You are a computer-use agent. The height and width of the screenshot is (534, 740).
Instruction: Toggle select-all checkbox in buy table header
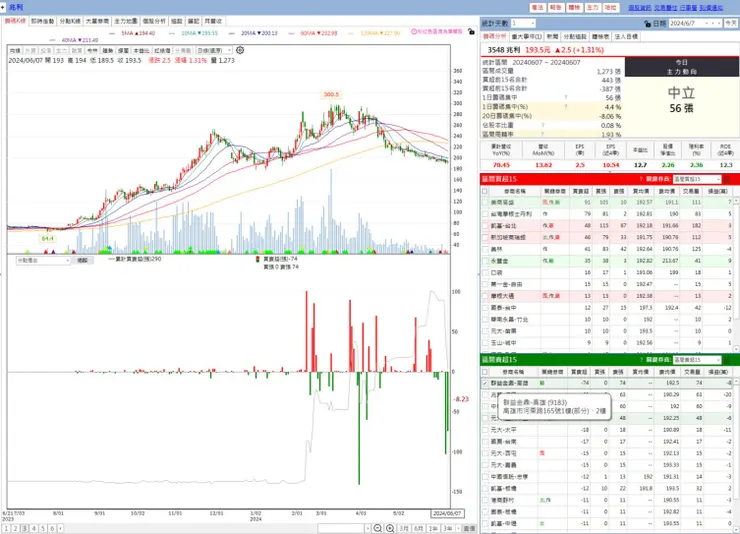pyautogui.click(x=485, y=191)
